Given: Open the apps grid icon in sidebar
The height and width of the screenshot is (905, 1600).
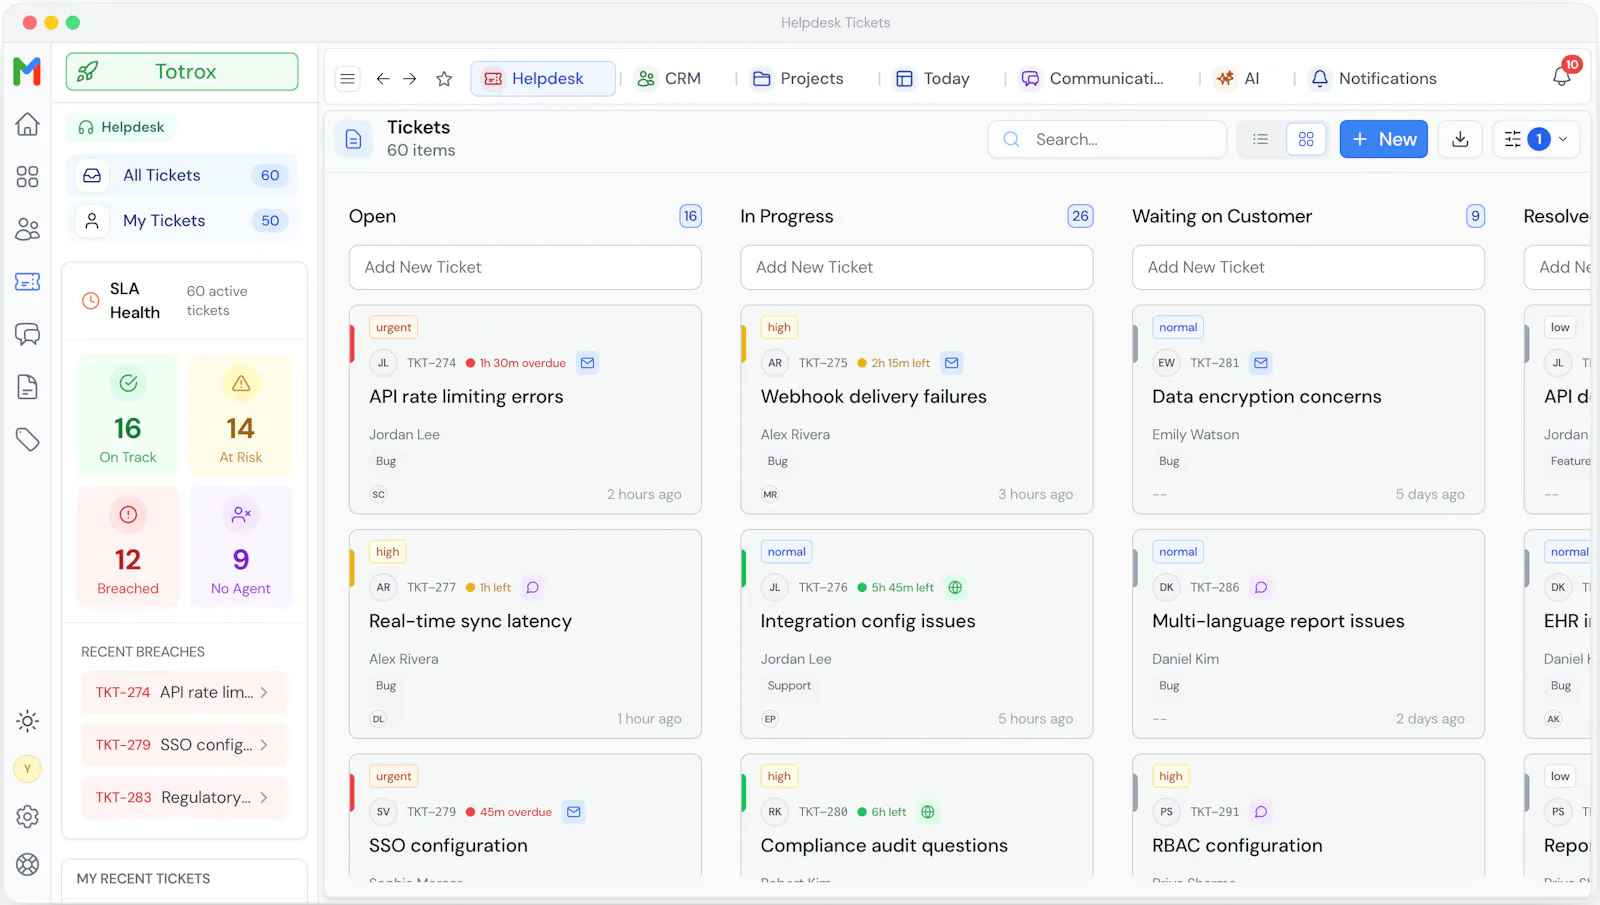Looking at the screenshot, I should pos(28,177).
